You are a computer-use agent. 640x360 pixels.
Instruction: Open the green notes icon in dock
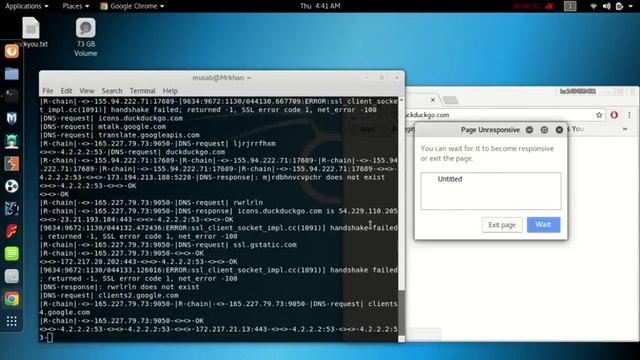pyautogui.click(x=11, y=253)
